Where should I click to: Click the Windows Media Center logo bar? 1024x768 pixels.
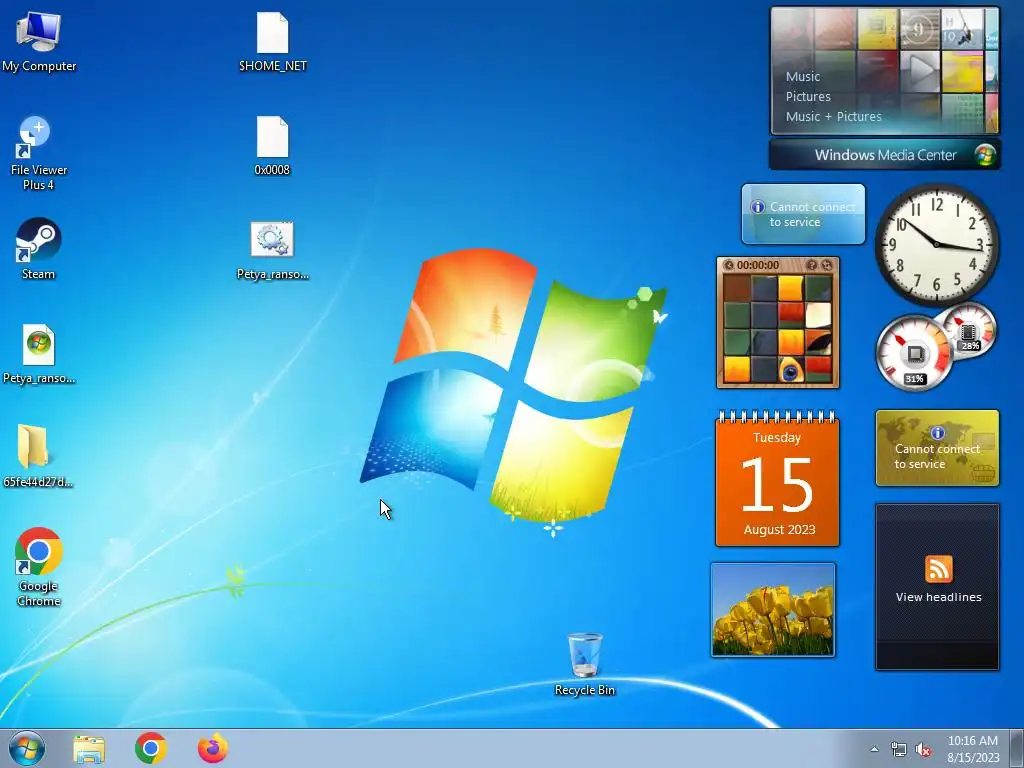pos(885,155)
